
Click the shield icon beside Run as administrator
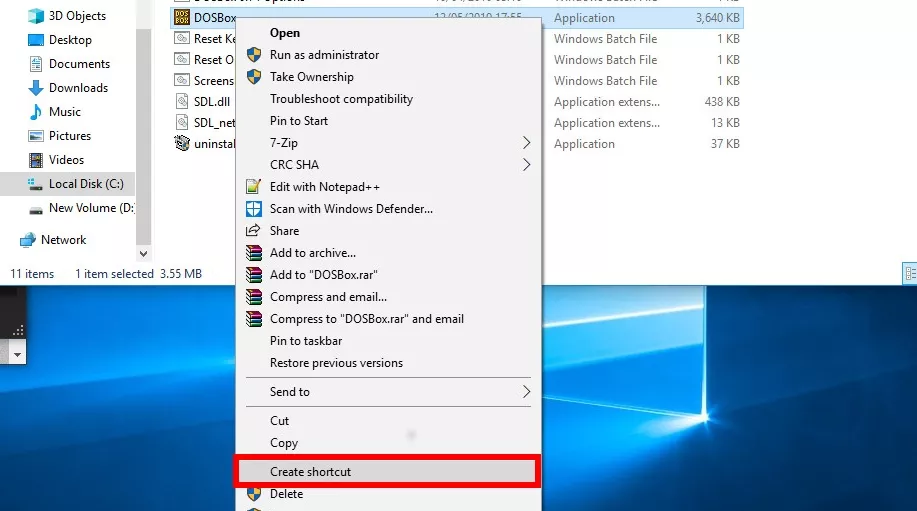[x=254, y=55]
